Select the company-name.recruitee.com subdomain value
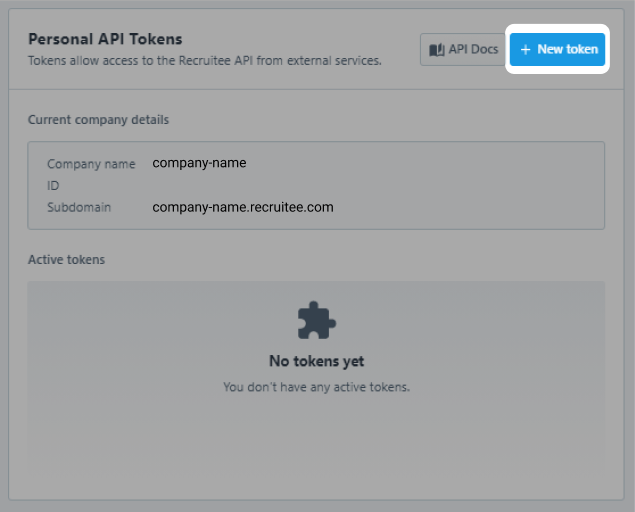This screenshot has width=635, height=512. point(243,208)
